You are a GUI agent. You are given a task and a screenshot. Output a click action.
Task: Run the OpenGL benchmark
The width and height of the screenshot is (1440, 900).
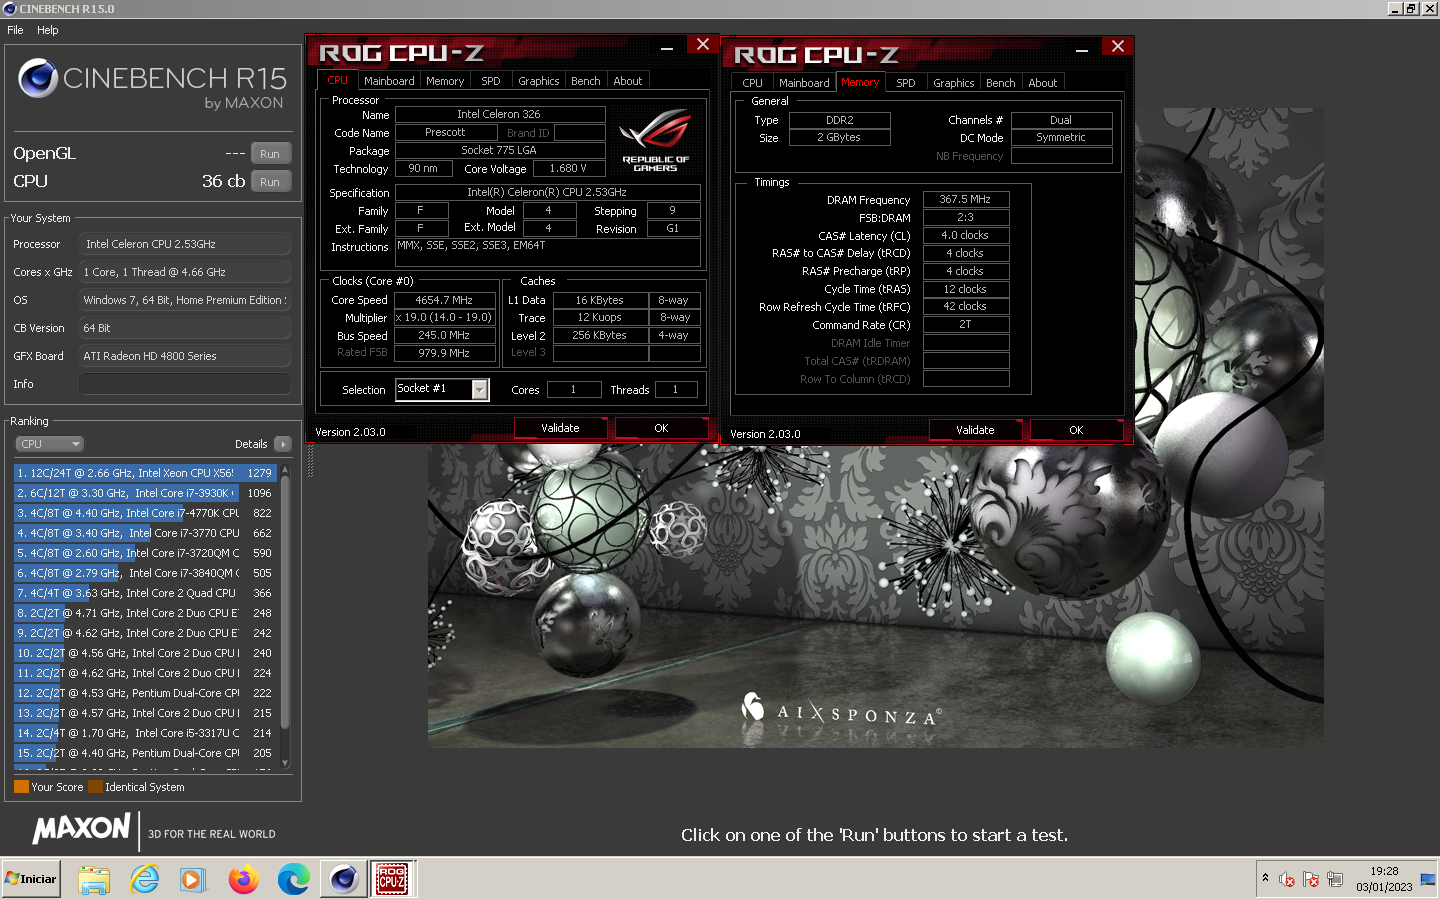click(270, 154)
